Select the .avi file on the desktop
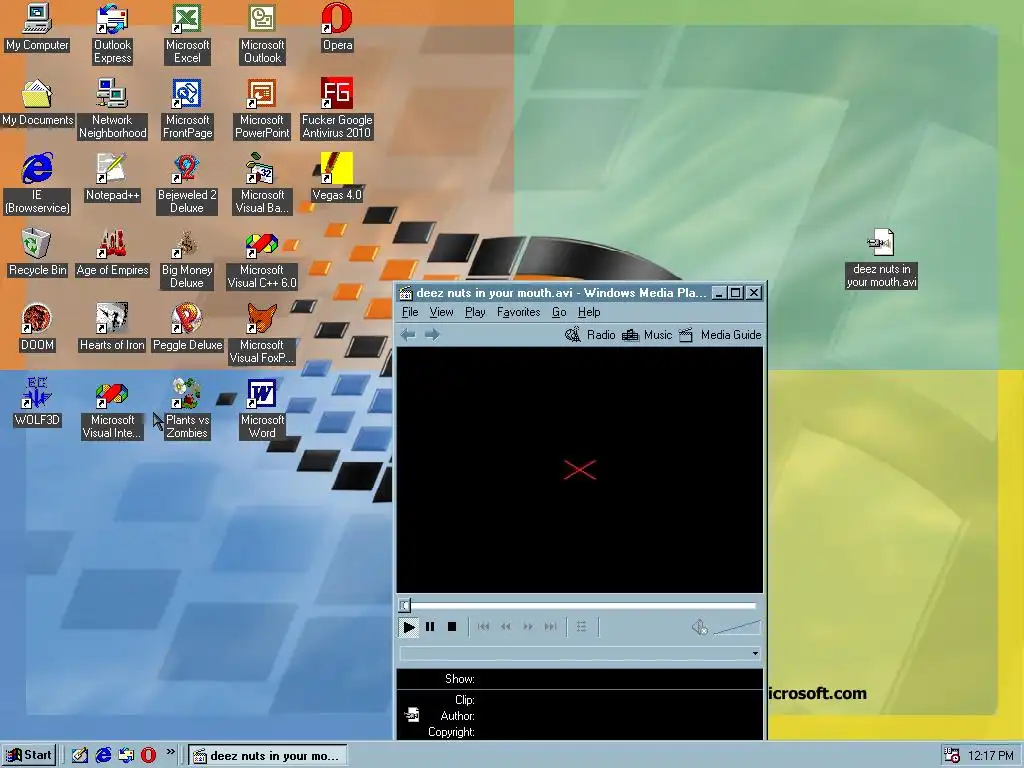The height and width of the screenshot is (768, 1024). tap(881, 259)
